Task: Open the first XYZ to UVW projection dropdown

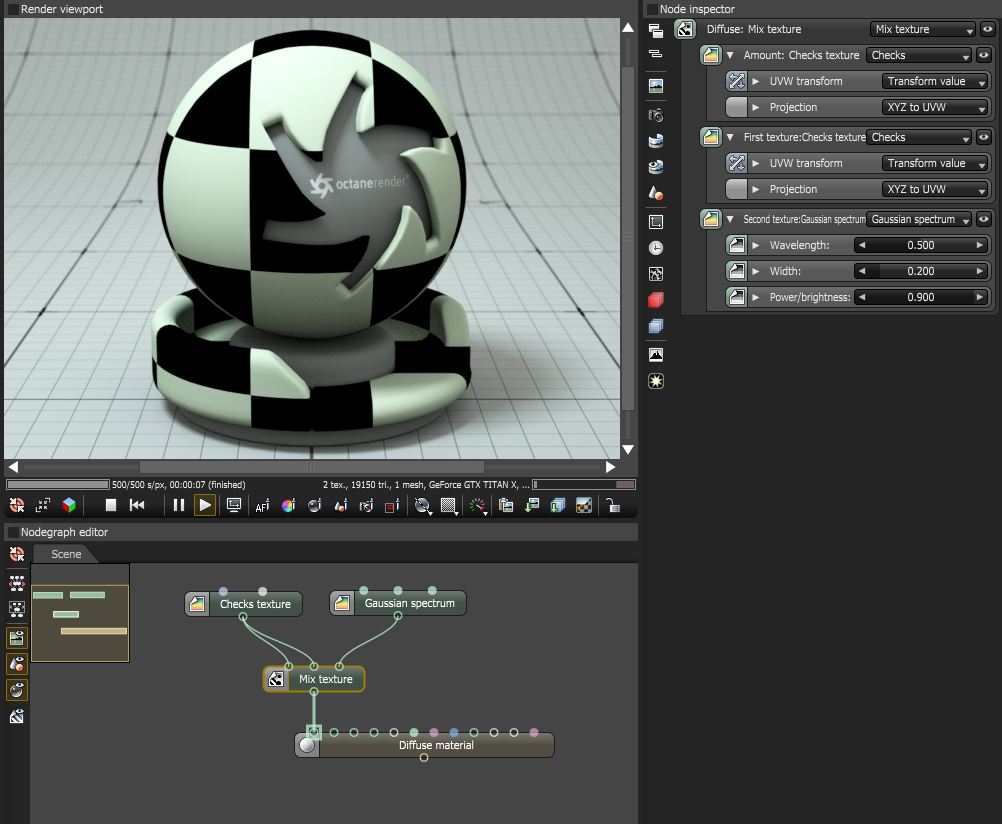Action: [x=935, y=107]
